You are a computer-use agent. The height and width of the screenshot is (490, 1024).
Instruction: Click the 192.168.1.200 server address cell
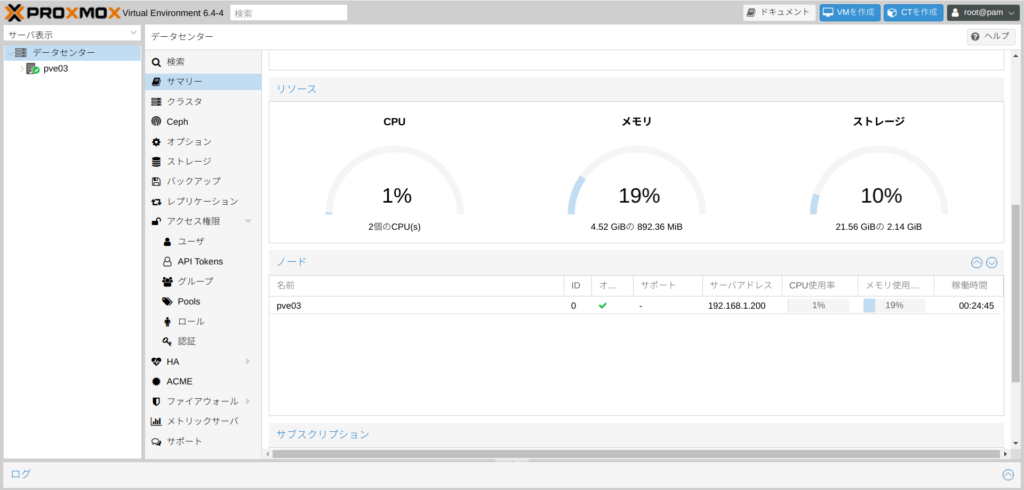pos(741,305)
